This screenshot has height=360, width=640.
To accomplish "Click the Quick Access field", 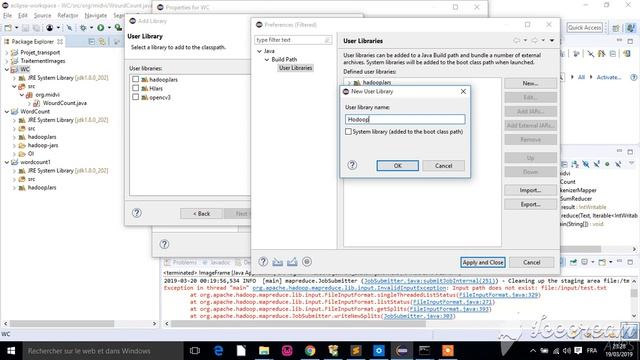I will point(584,28).
